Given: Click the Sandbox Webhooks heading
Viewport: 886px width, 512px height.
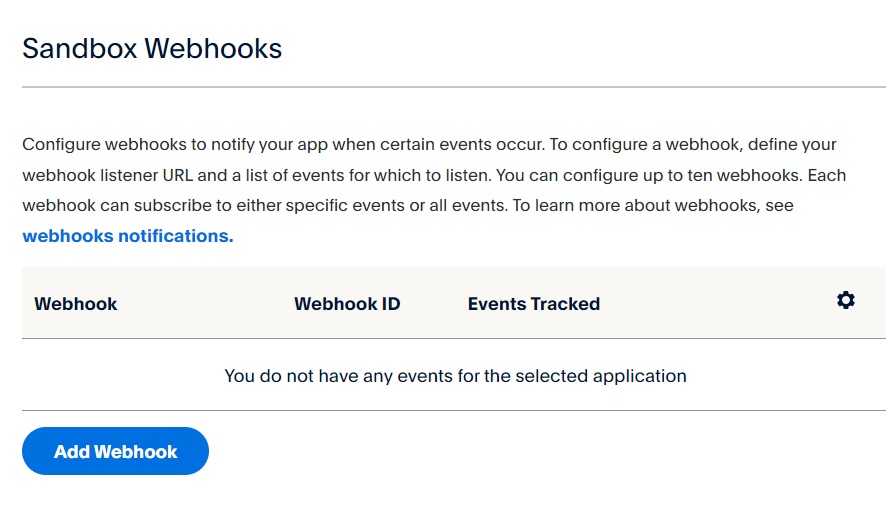Looking at the screenshot, I should coord(152,48).
